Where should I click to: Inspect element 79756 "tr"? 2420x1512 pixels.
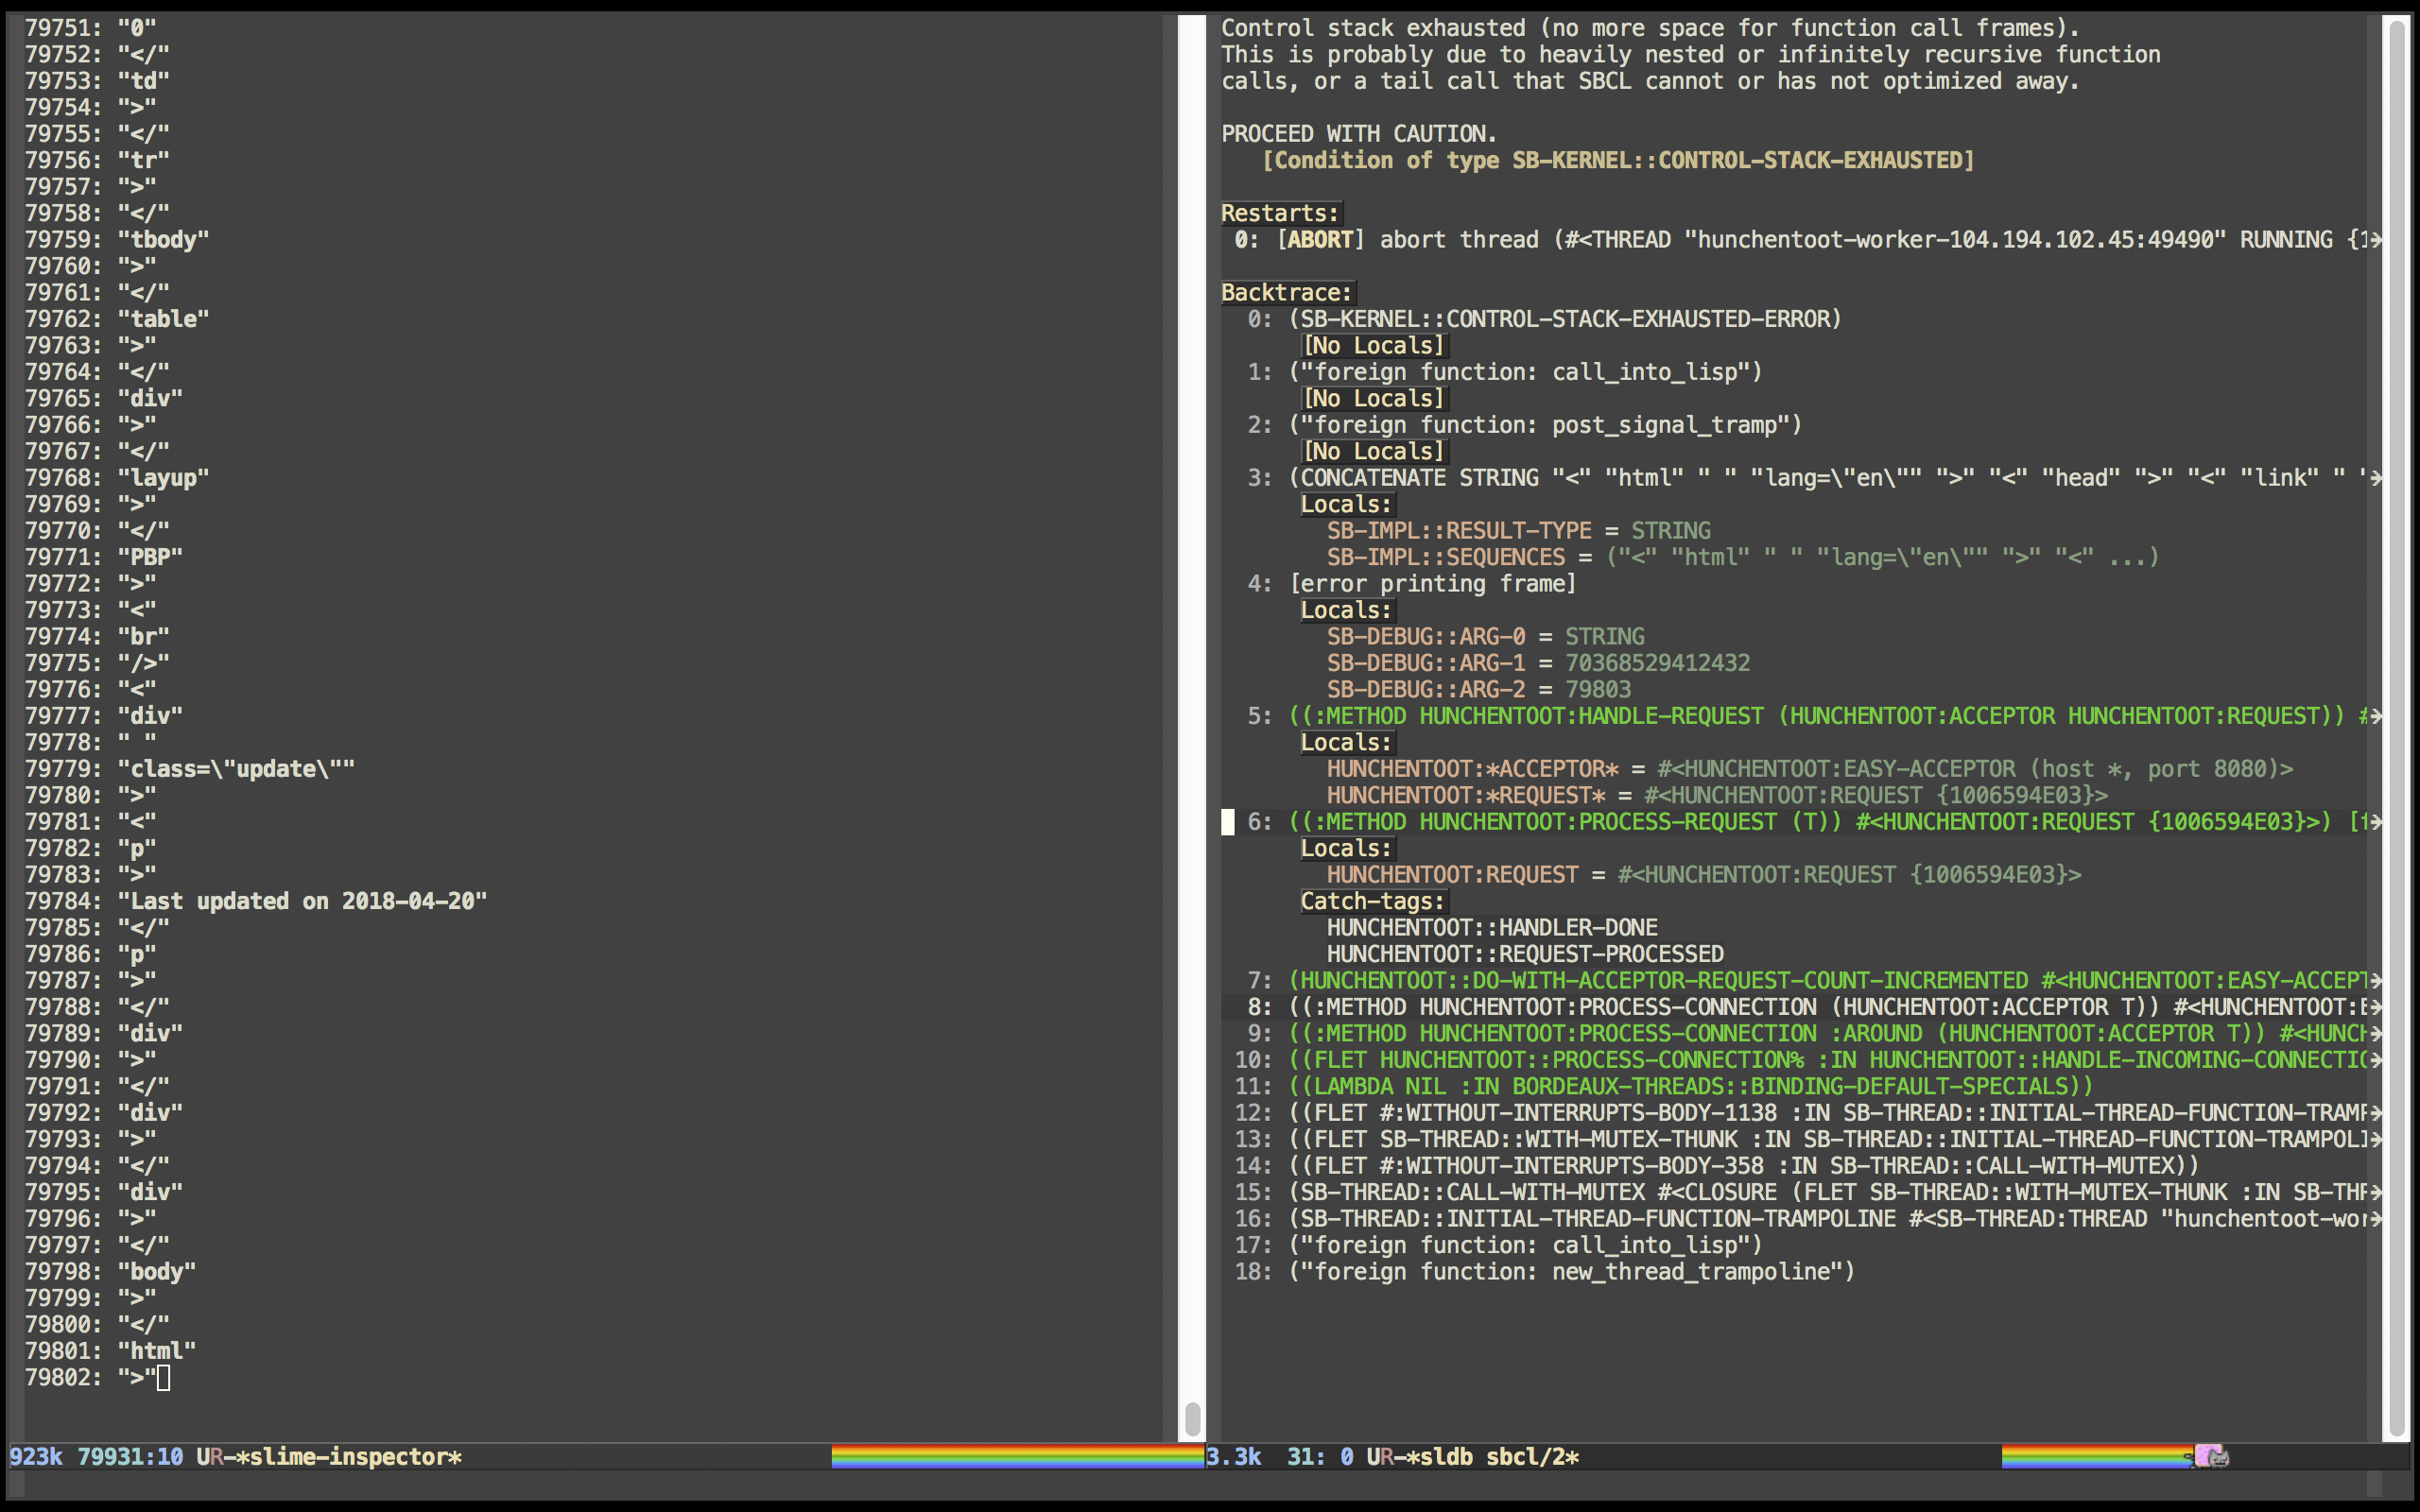(x=143, y=161)
